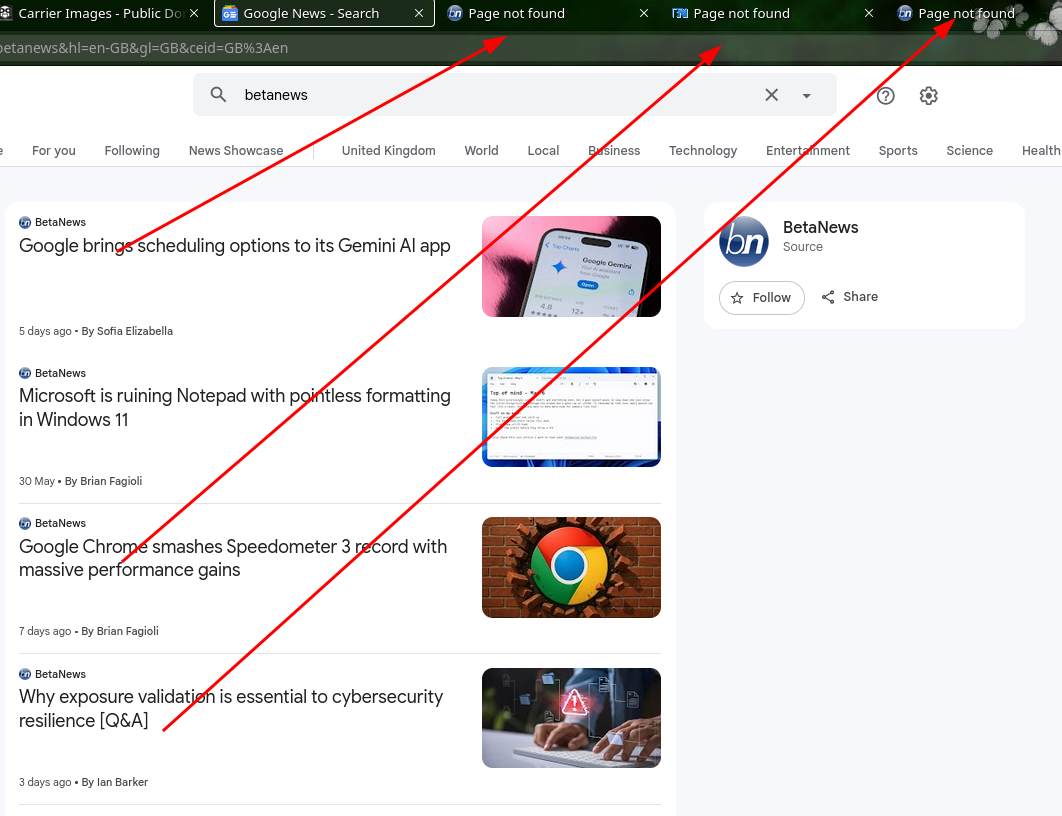Open the Following section

[132, 150]
